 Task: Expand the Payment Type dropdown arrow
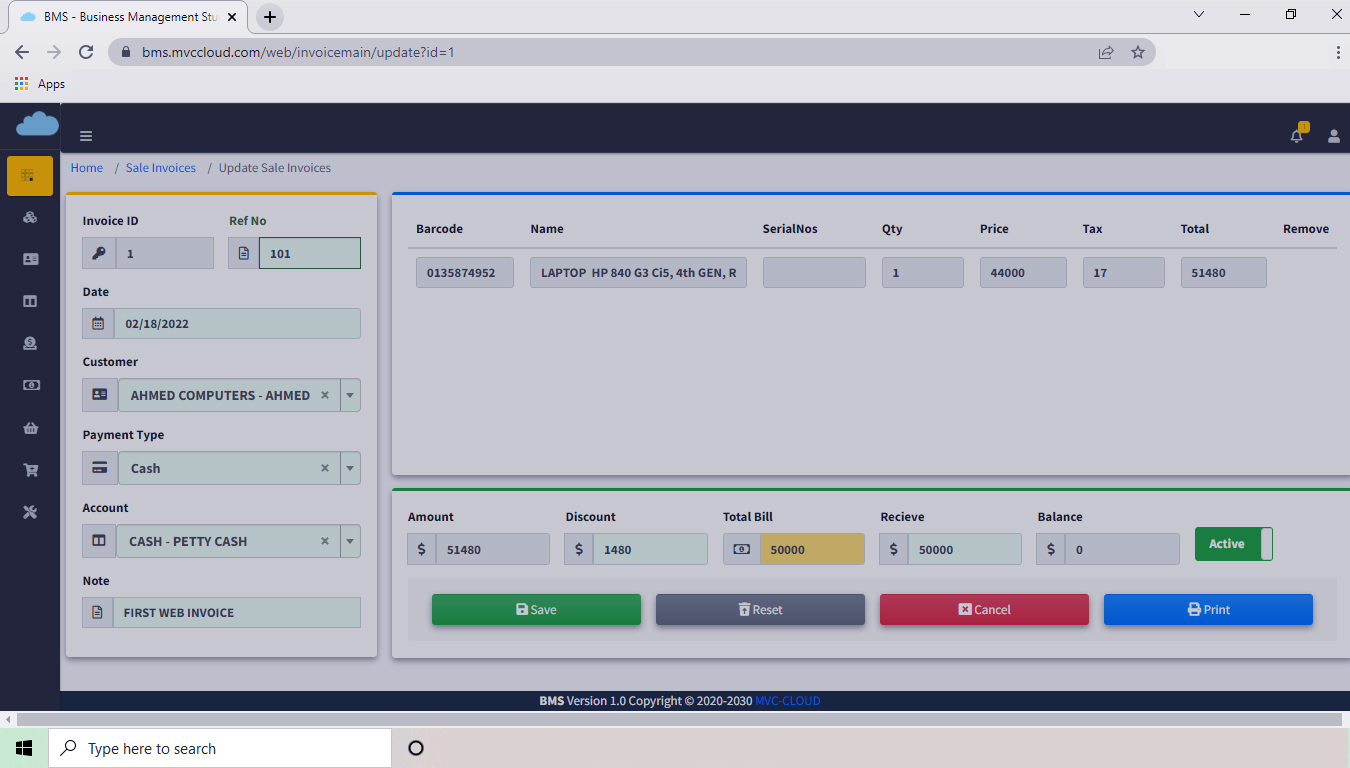(350, 468)
